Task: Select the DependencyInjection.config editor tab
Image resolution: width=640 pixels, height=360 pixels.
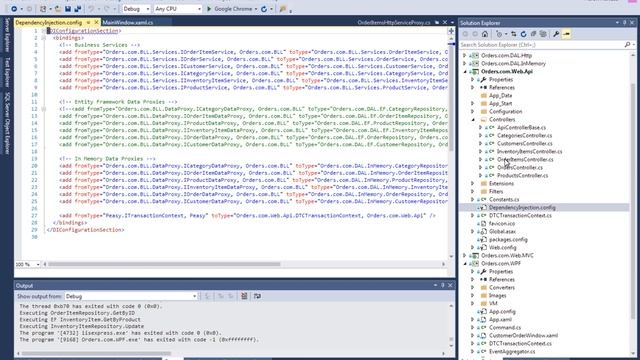Action: point(49,22)
